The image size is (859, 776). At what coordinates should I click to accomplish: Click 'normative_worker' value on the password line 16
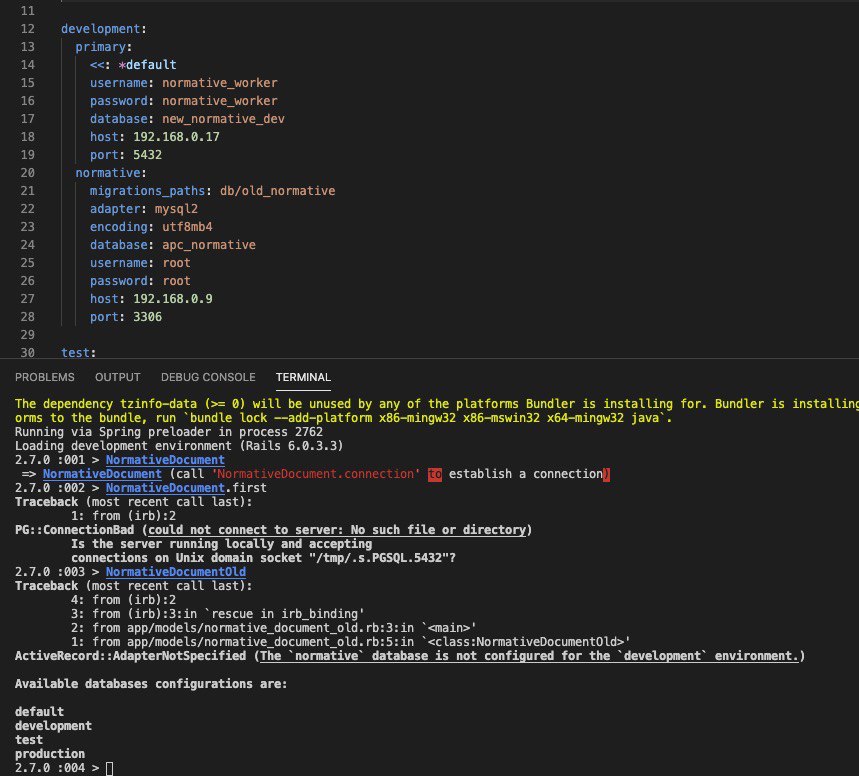[x=220, y=101]
